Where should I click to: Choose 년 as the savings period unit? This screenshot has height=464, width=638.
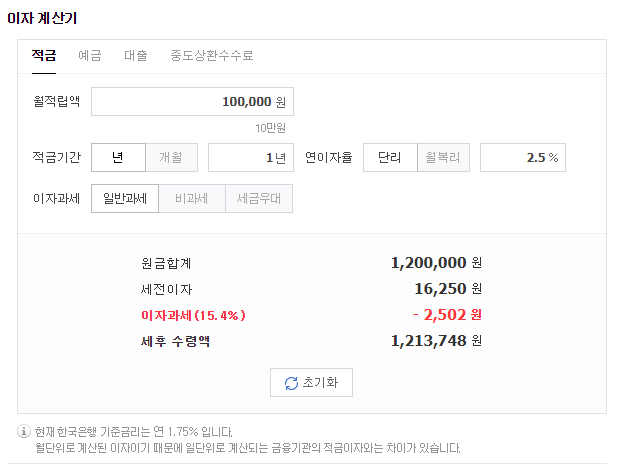[x=118, y=158]
